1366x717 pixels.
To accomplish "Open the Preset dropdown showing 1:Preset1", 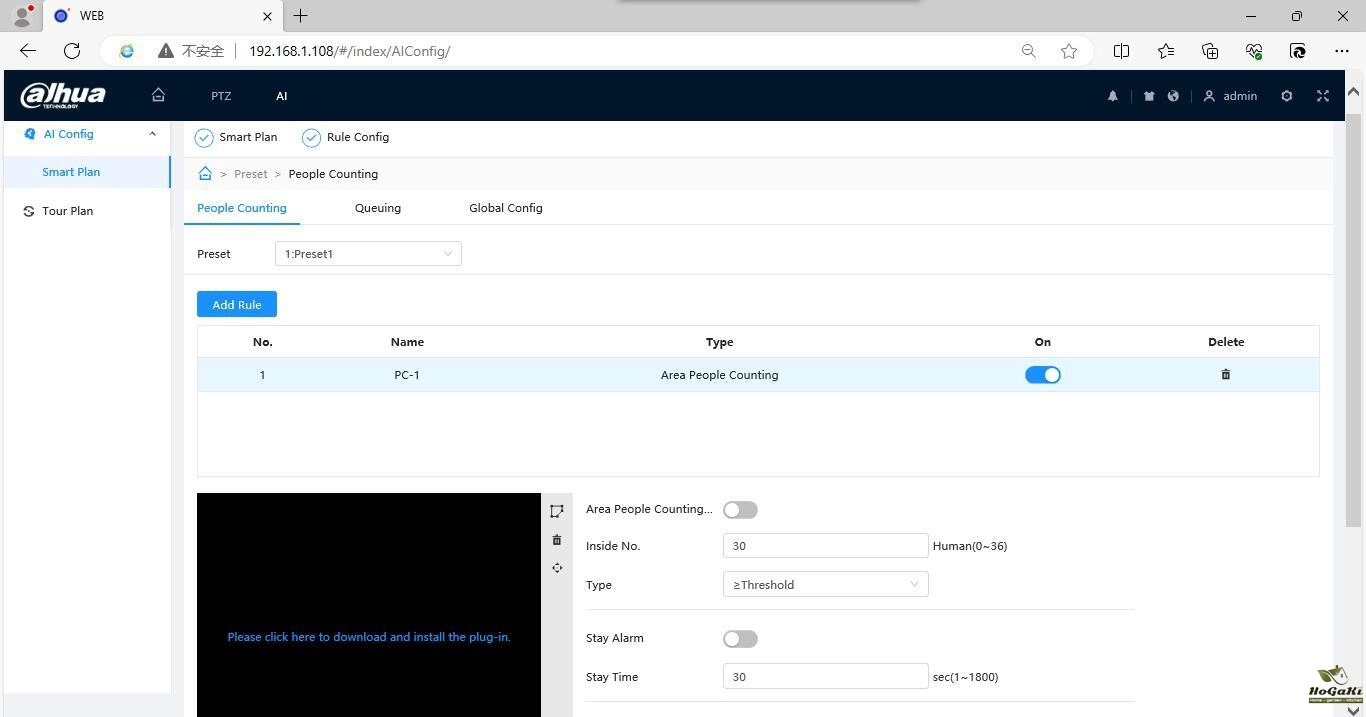I will coord(368,254).
